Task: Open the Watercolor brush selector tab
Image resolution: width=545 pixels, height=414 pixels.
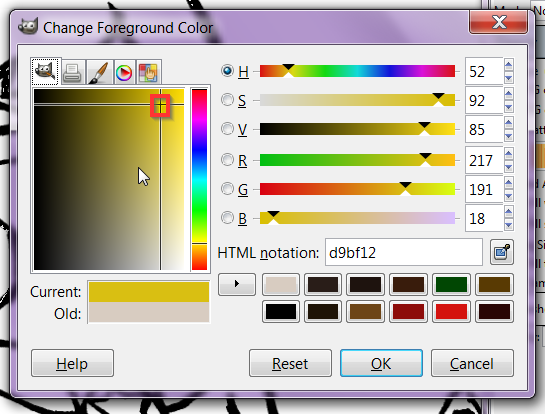Action: (99, 72)
